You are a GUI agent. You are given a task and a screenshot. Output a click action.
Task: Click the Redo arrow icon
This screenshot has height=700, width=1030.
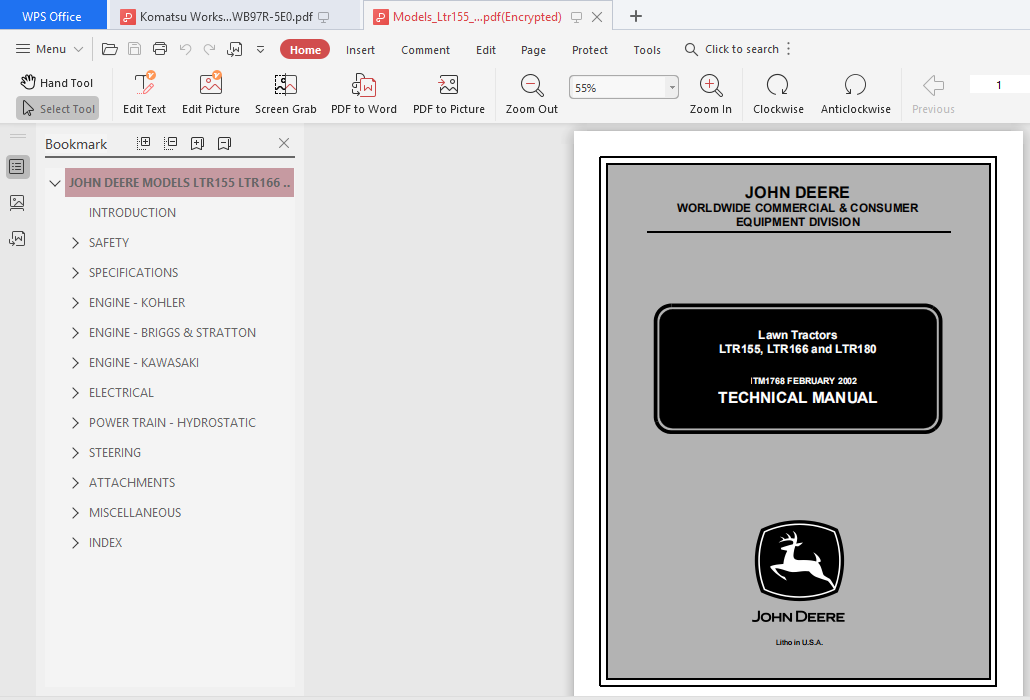click(210, 49)
